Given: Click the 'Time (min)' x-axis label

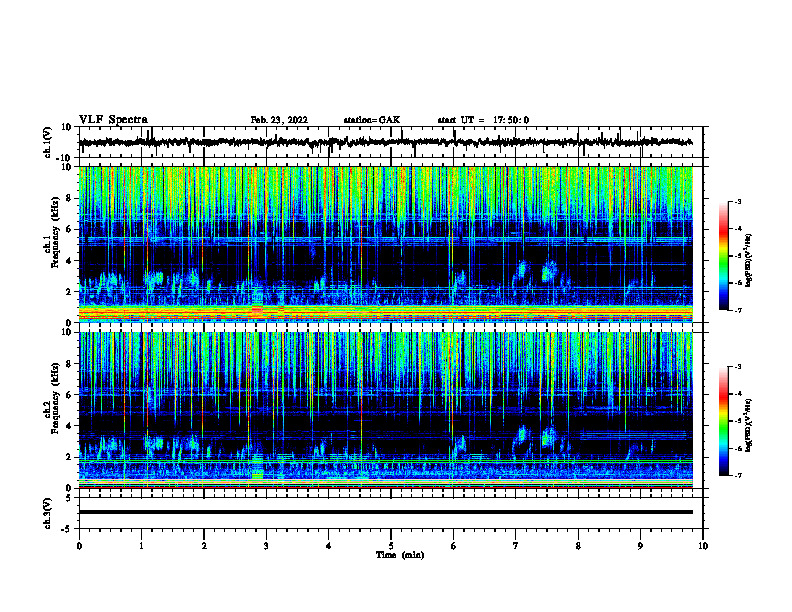Looking at the screenshot, I should [400, 555].
